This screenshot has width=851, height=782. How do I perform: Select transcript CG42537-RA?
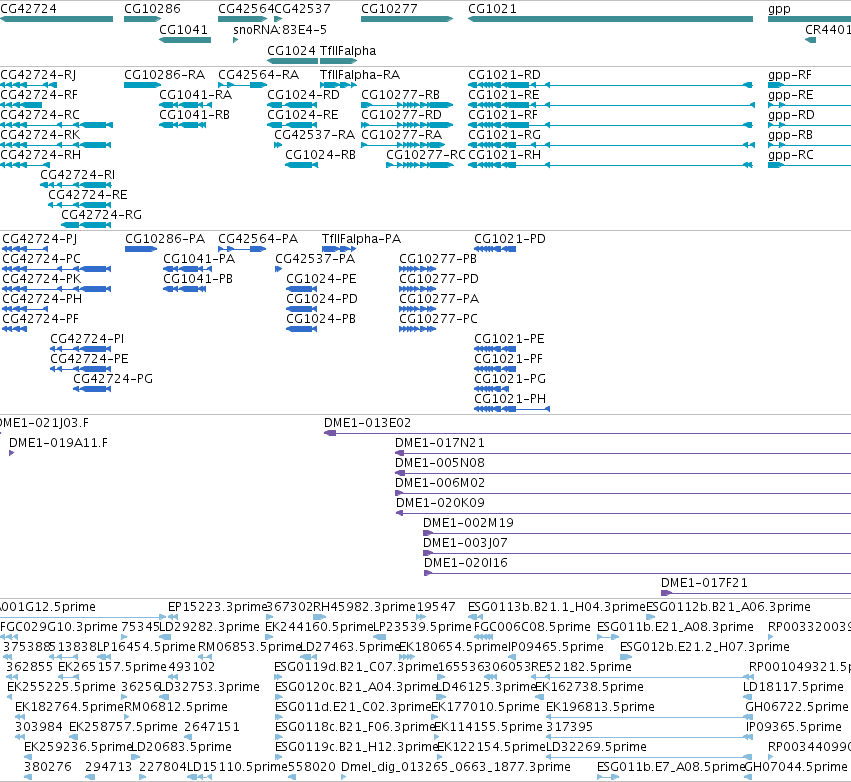[278, 145]
